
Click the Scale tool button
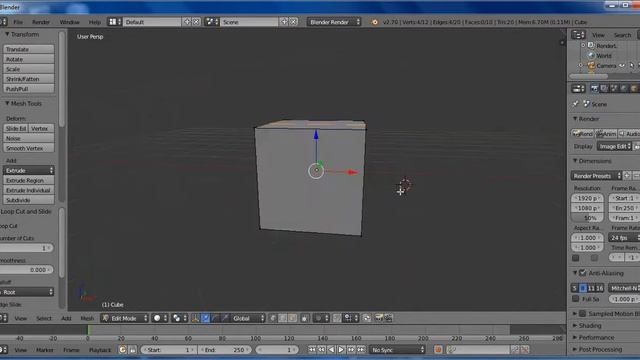tap(29, 69)
